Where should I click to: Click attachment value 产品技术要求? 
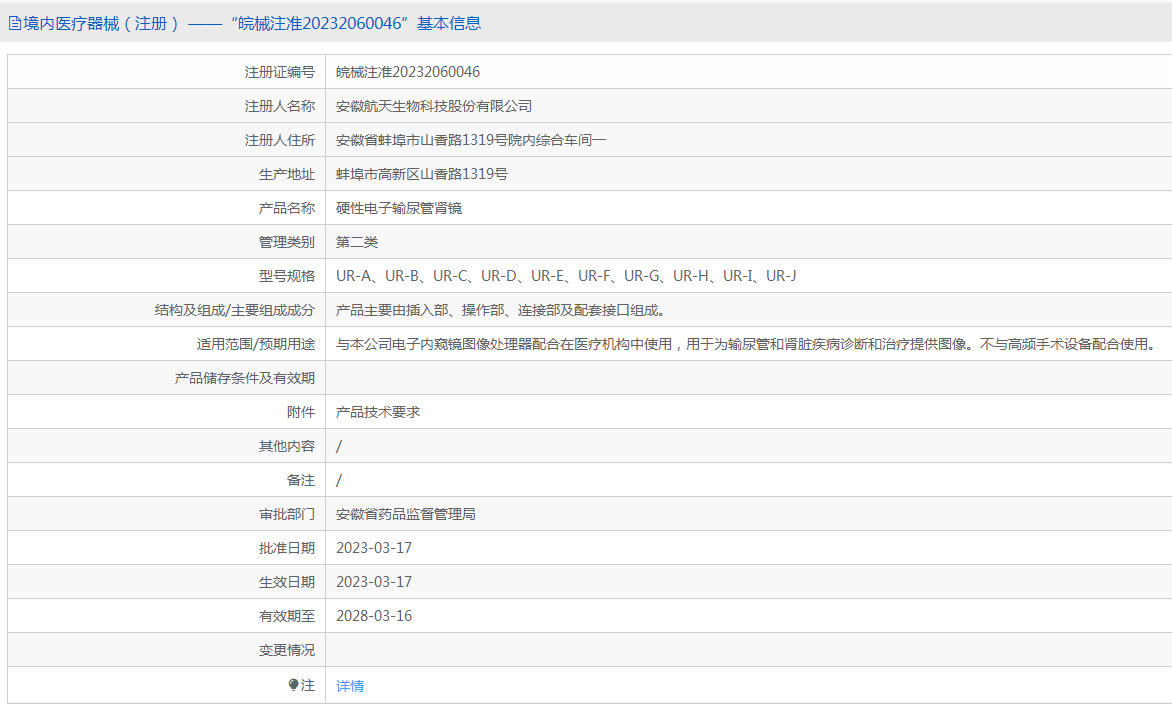pos(377,412)
